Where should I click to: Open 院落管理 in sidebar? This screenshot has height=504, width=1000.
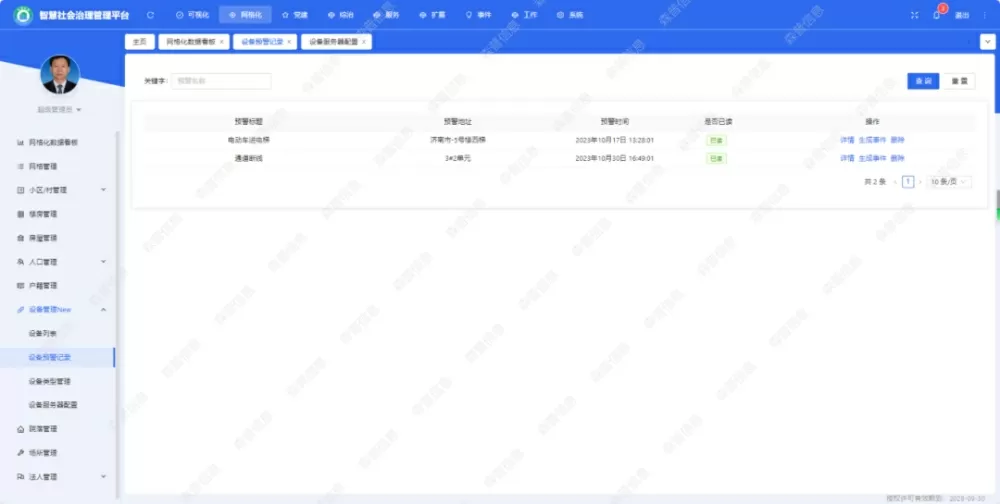[x=43, y=429]
